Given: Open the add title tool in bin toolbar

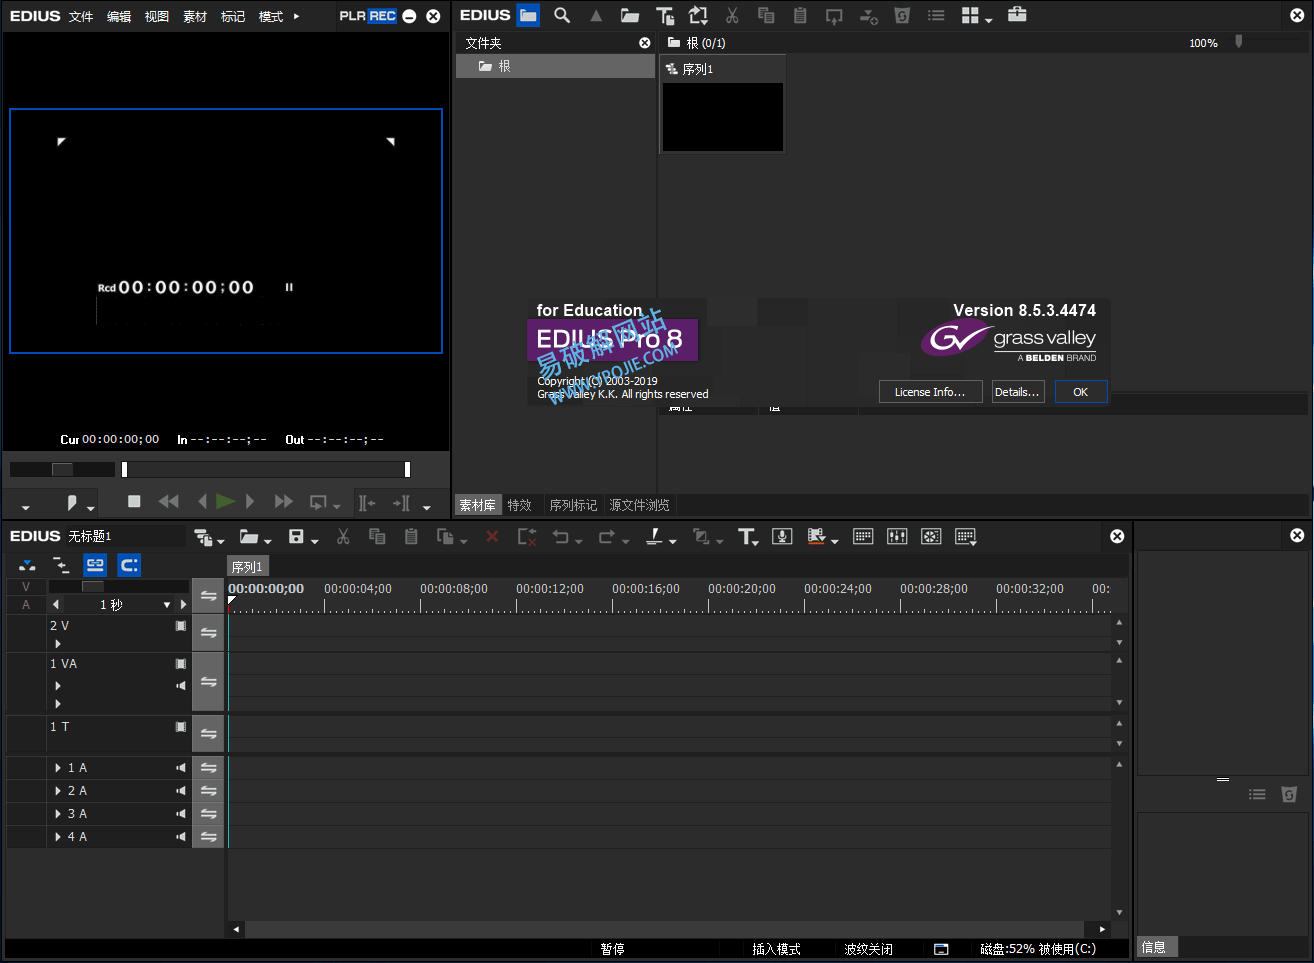Looking at the screenshot, I should point(665,15).
